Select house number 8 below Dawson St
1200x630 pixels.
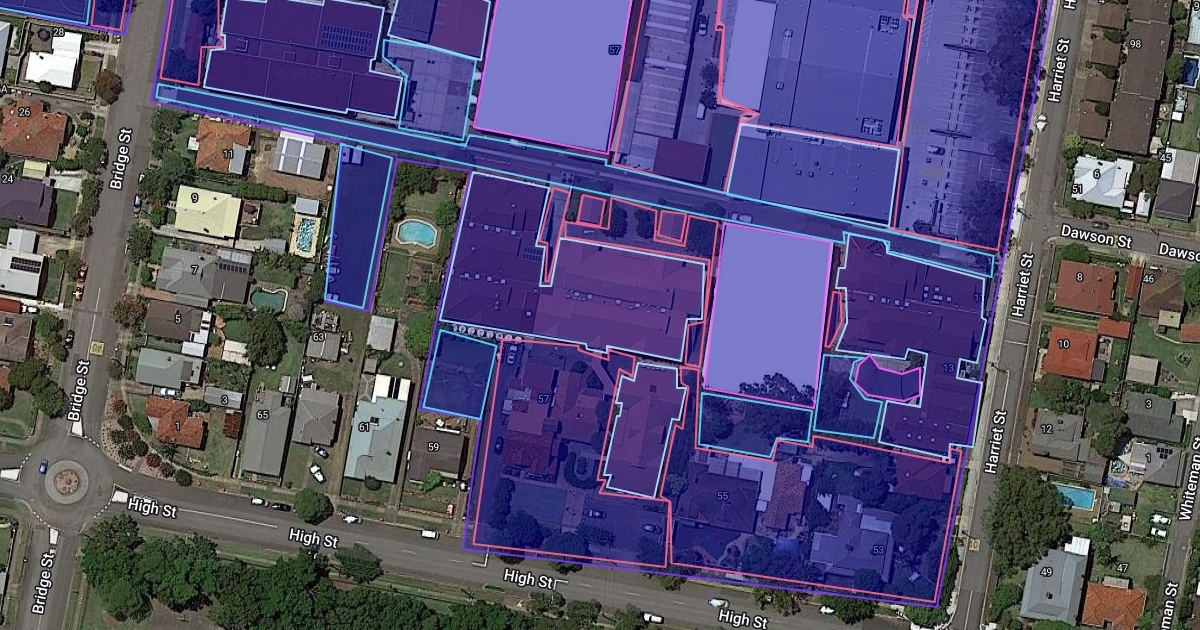click(1080, 277)
